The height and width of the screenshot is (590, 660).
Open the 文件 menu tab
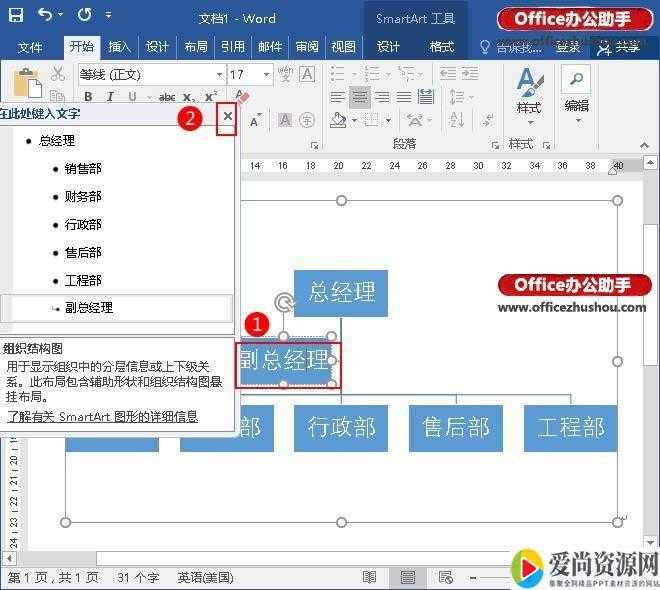[x=30, y=47]
